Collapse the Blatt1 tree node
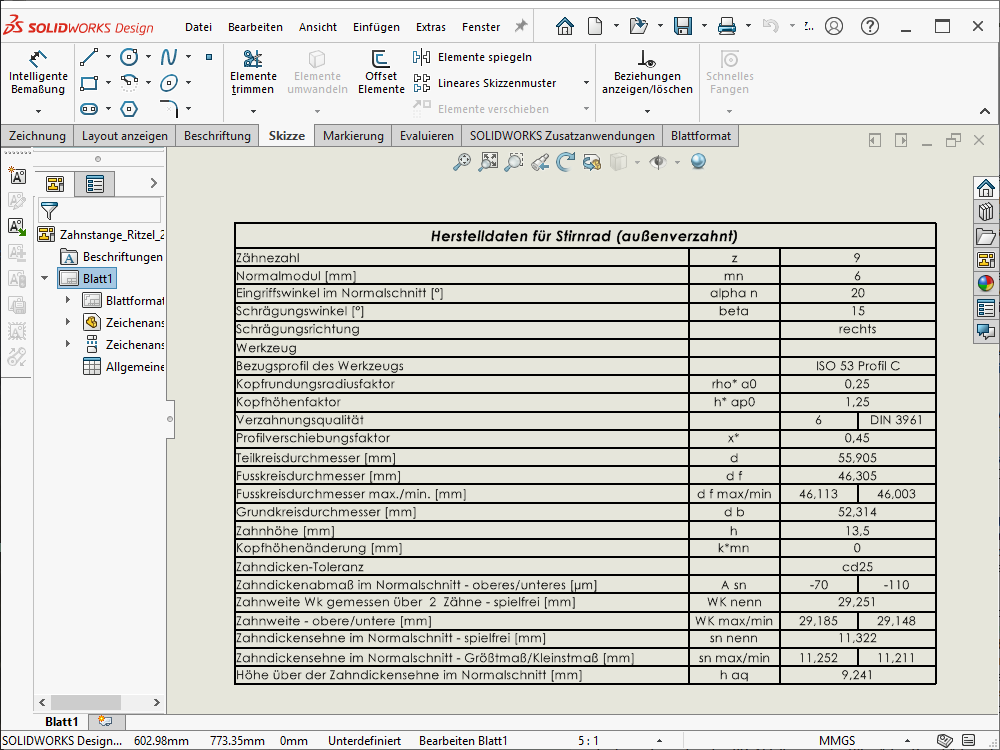Viewport: 1000px width, 750px height. click(44, 278)
